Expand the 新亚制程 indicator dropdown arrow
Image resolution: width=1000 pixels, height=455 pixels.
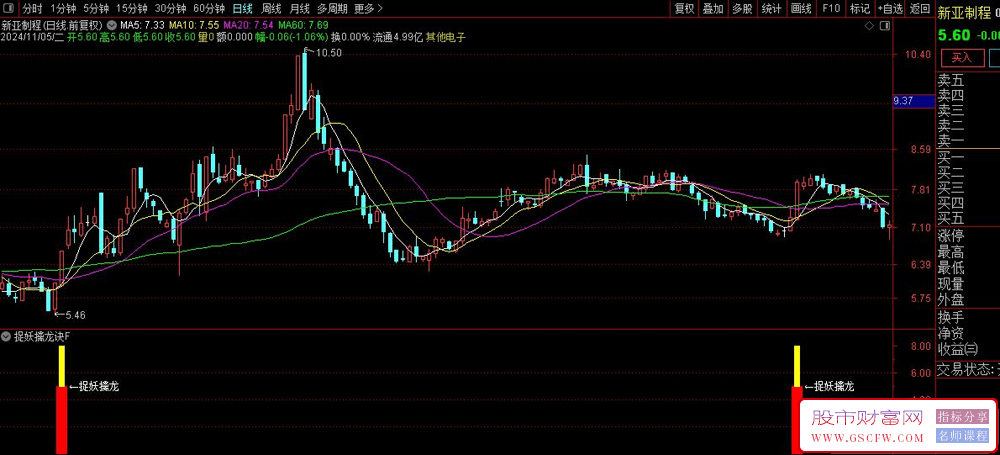[x=112, y=26]
